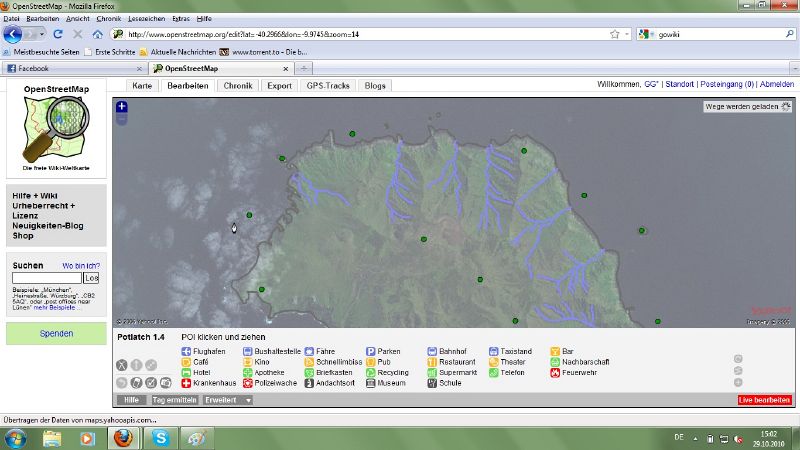The width and height of the screenshot is (800, 450).
Task: Pick the Bushaltestelle POI icon
Action: pos(247,352)
